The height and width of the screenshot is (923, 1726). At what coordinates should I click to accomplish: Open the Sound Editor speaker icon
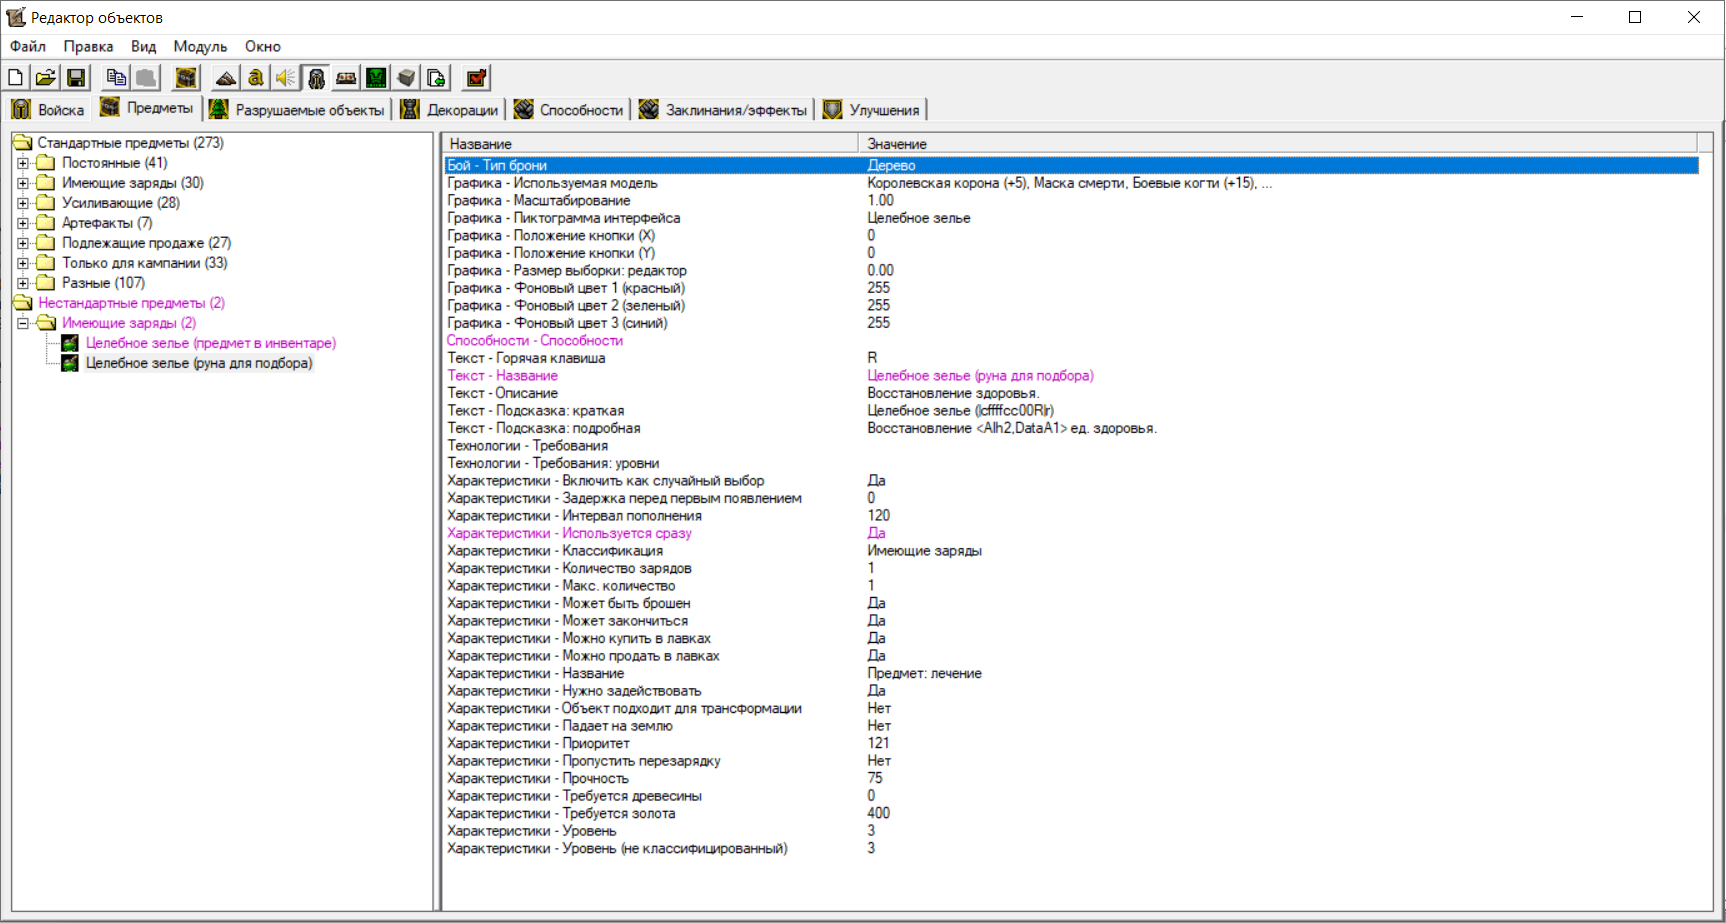(286, 78)
